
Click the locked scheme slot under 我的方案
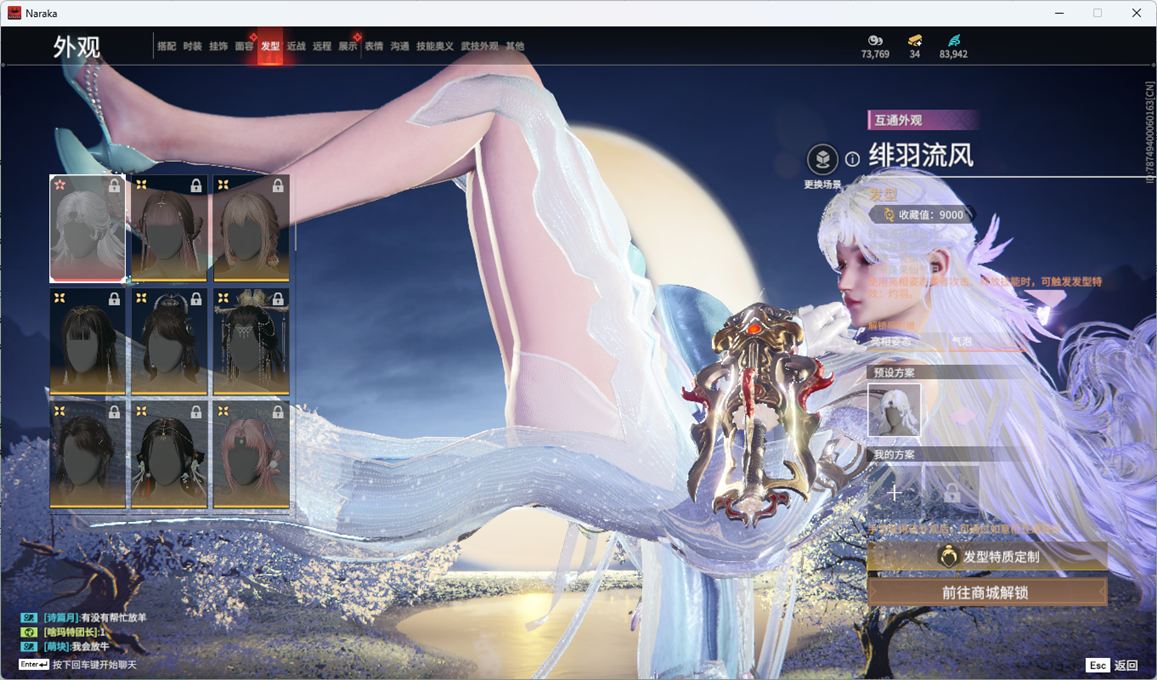952,493
